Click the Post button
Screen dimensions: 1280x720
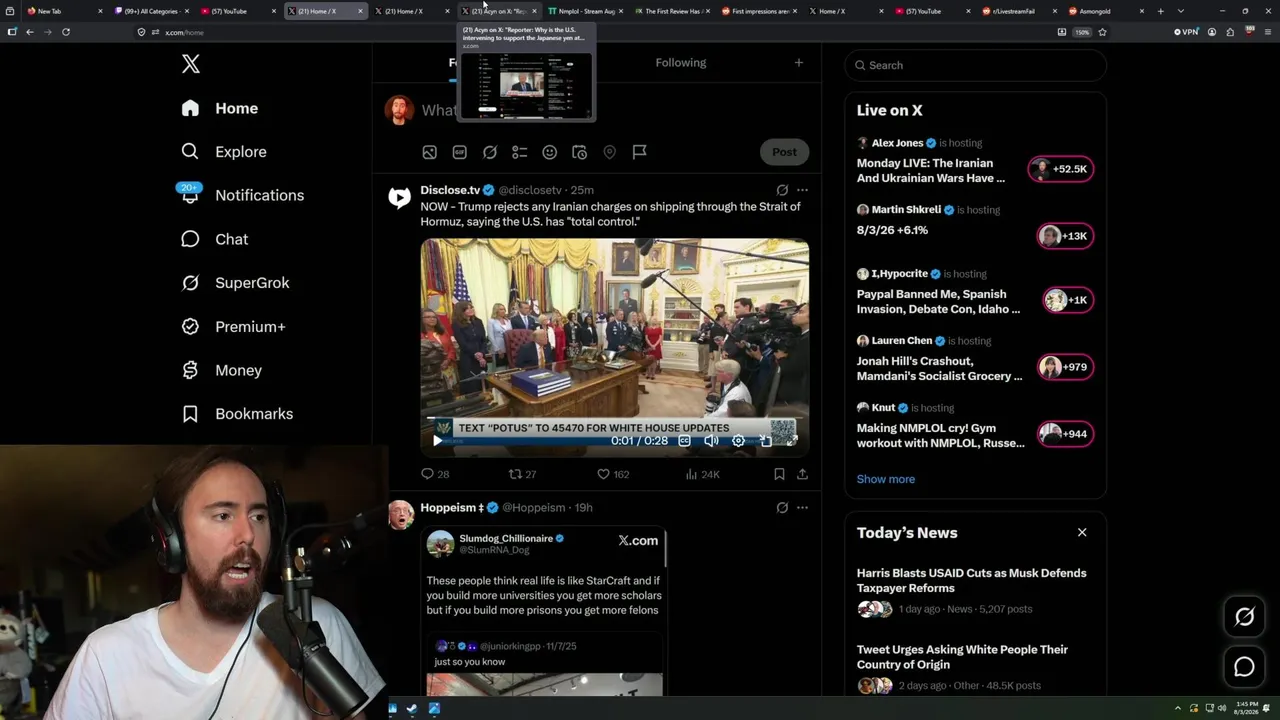pos(784,152)
